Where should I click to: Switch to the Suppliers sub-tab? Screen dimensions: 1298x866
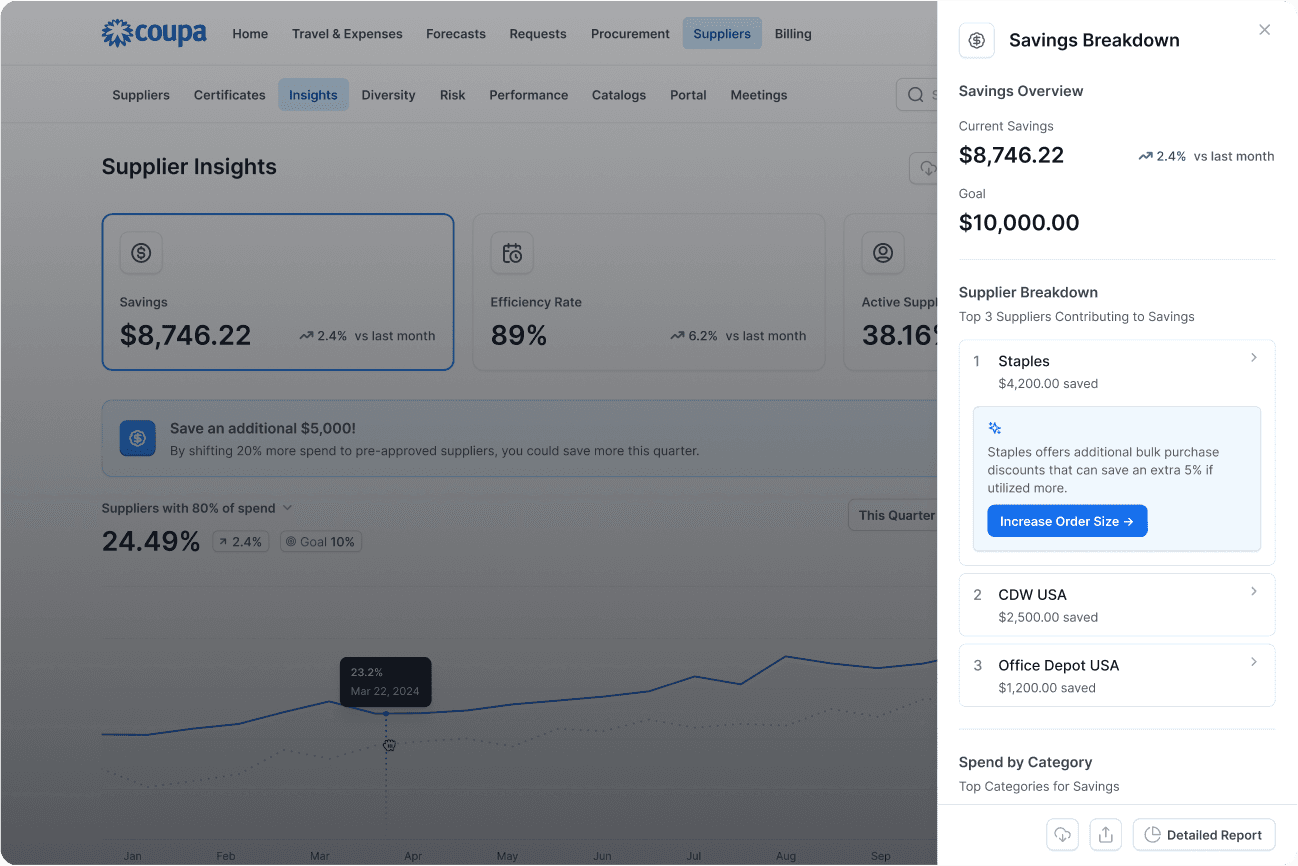pos(141,95)
